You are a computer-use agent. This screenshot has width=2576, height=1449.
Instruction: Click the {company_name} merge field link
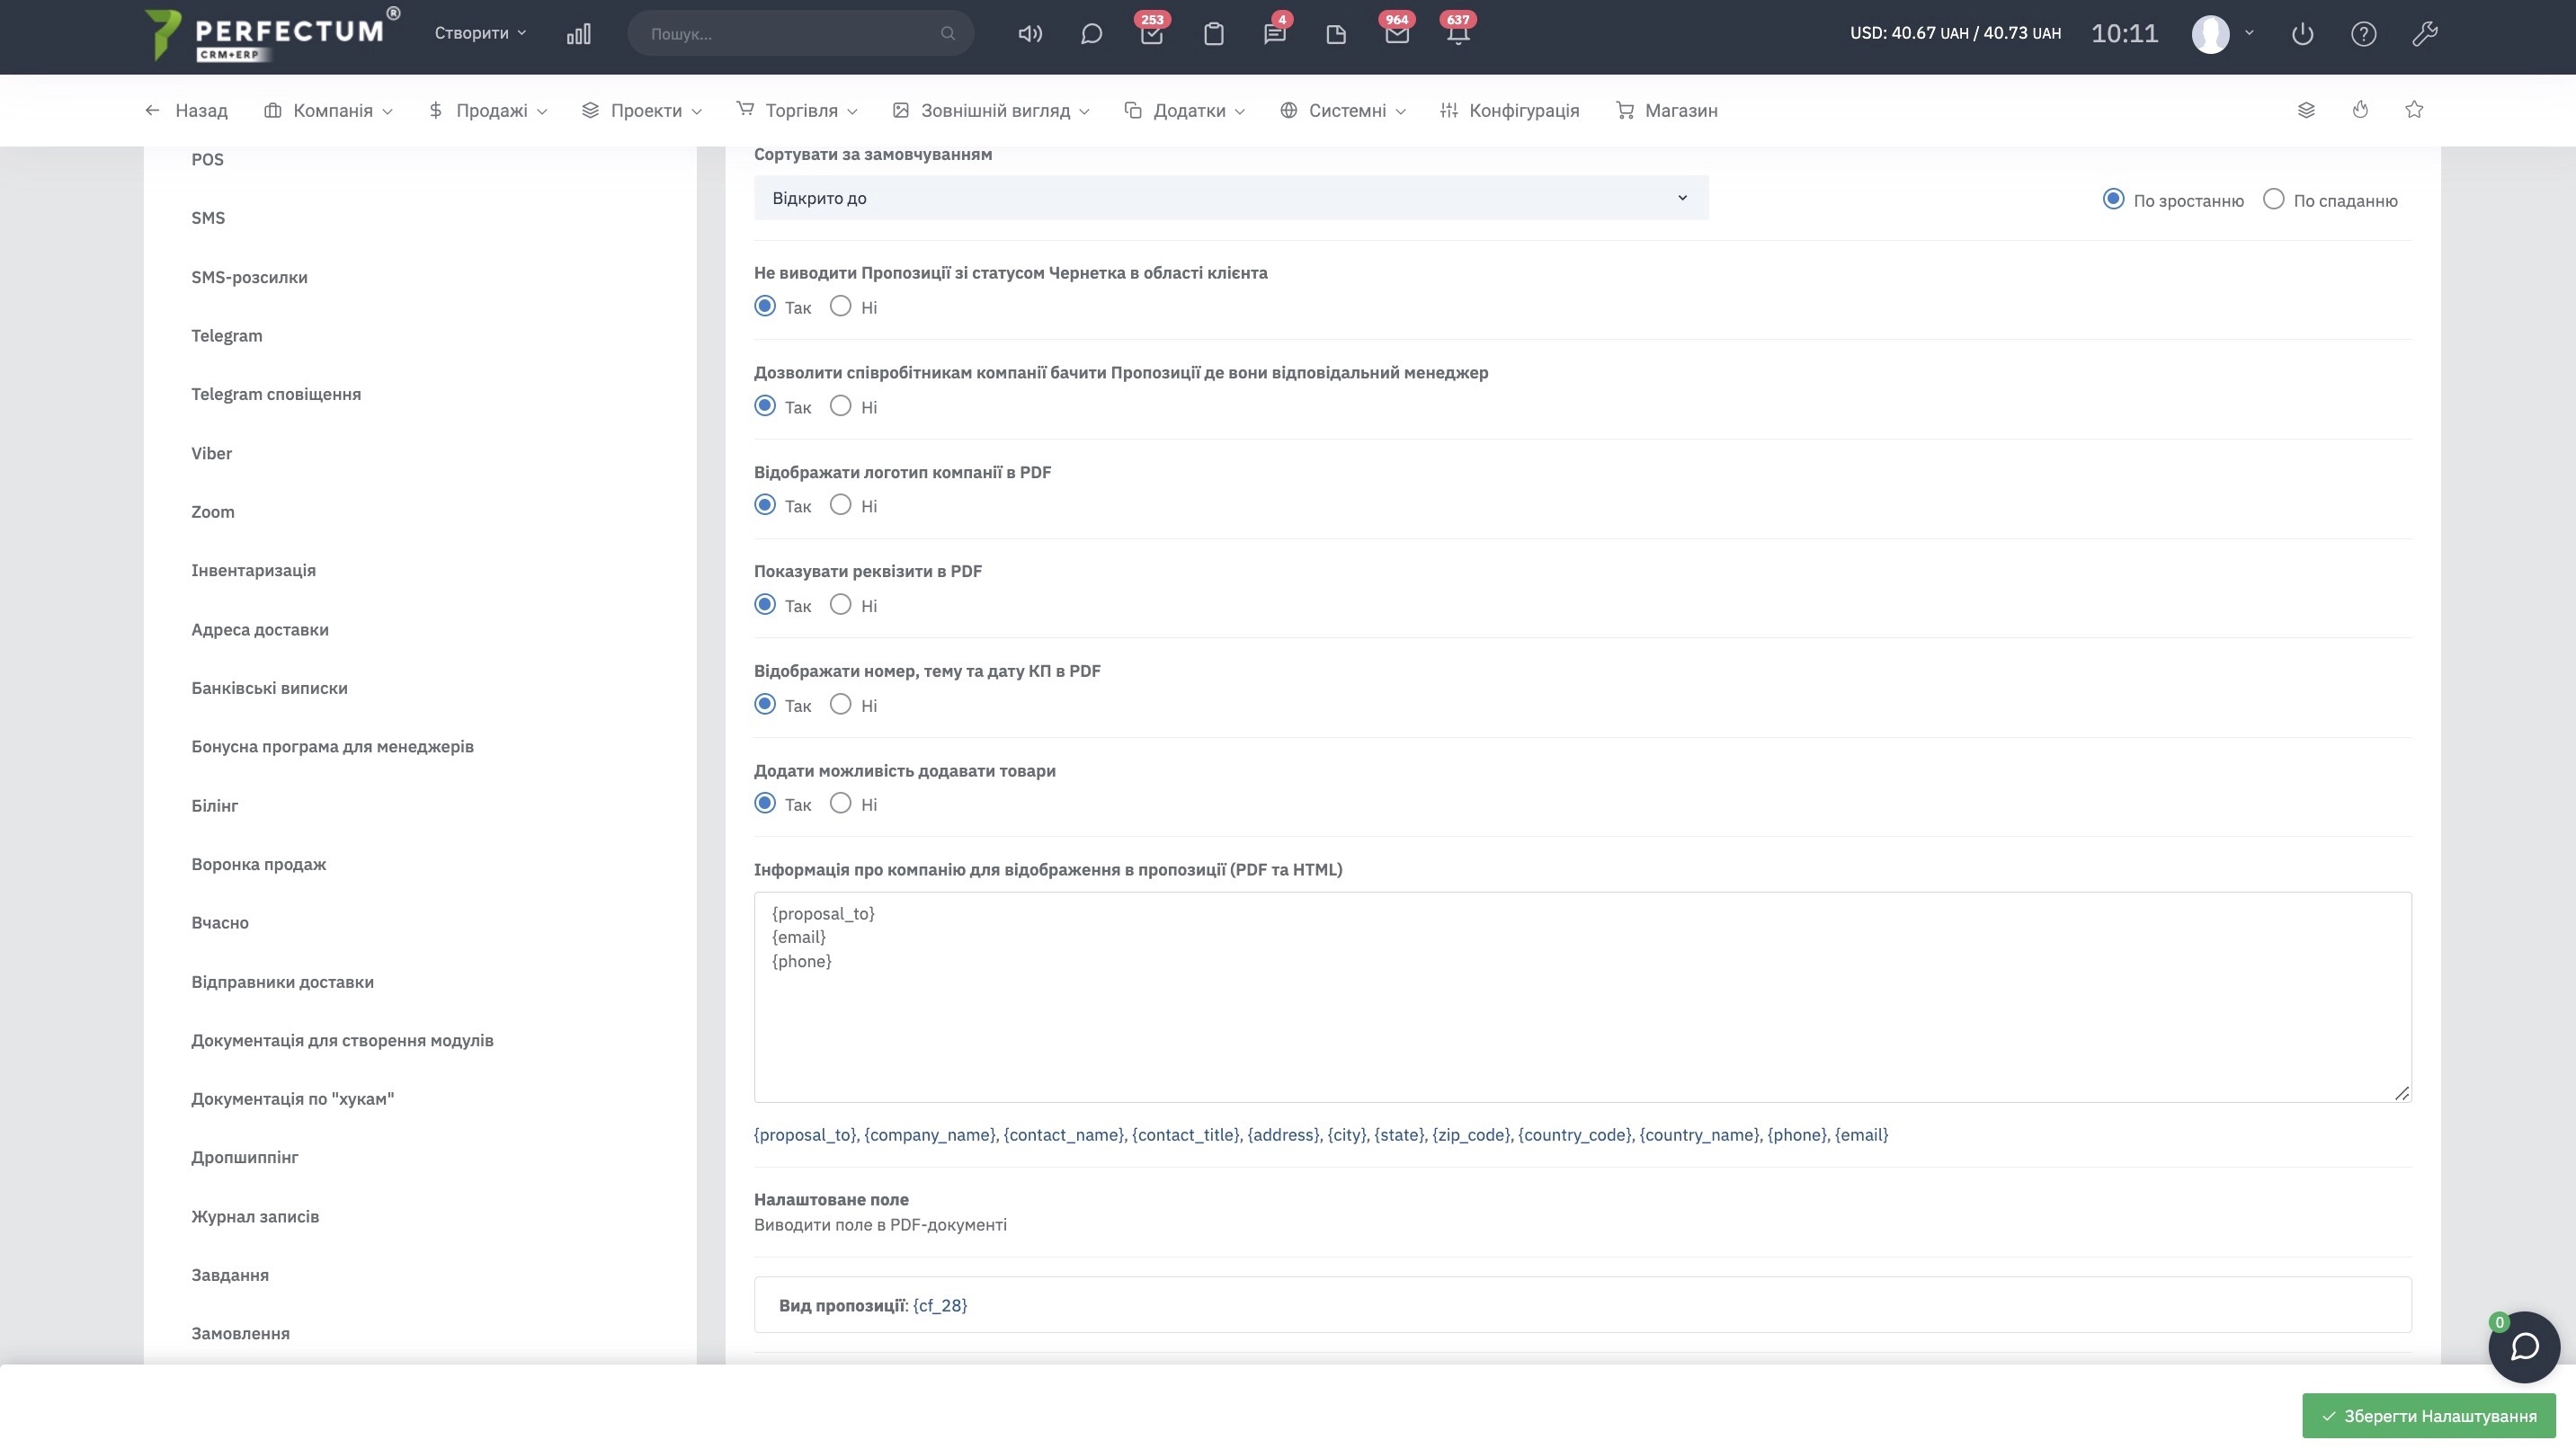929,1135
